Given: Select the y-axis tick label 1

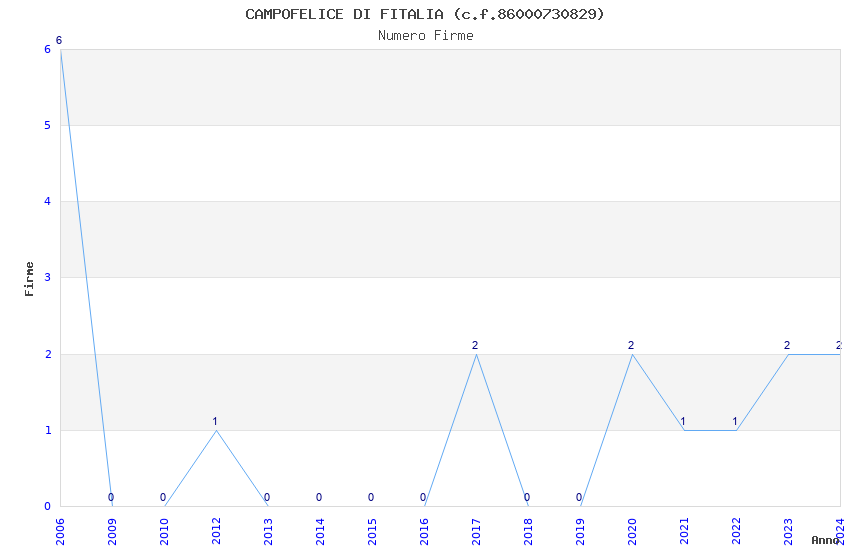Looking at the screenshot, I should pos(48,430).
